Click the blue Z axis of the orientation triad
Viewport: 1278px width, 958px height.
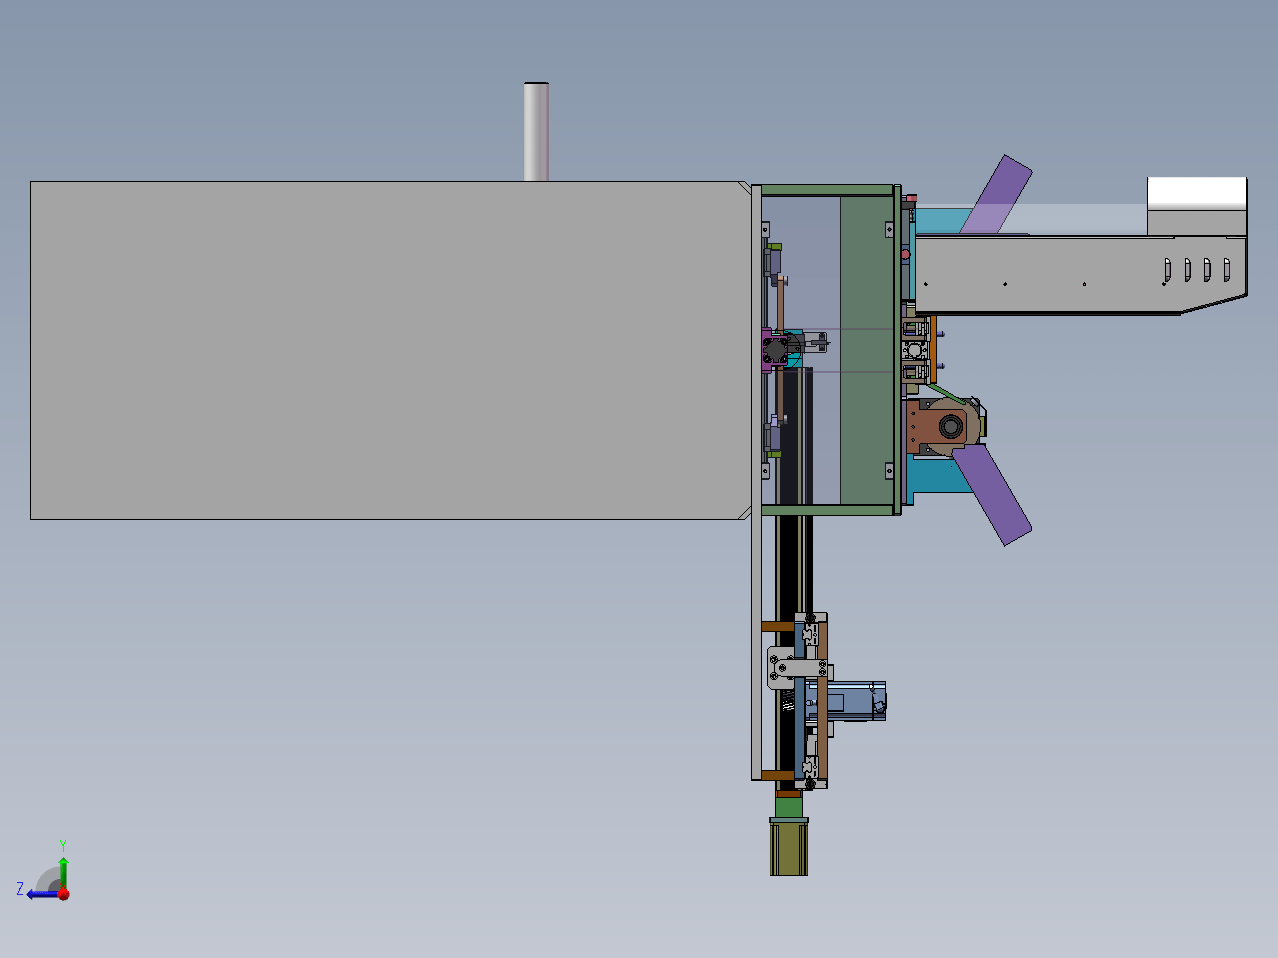click(42, 894)
